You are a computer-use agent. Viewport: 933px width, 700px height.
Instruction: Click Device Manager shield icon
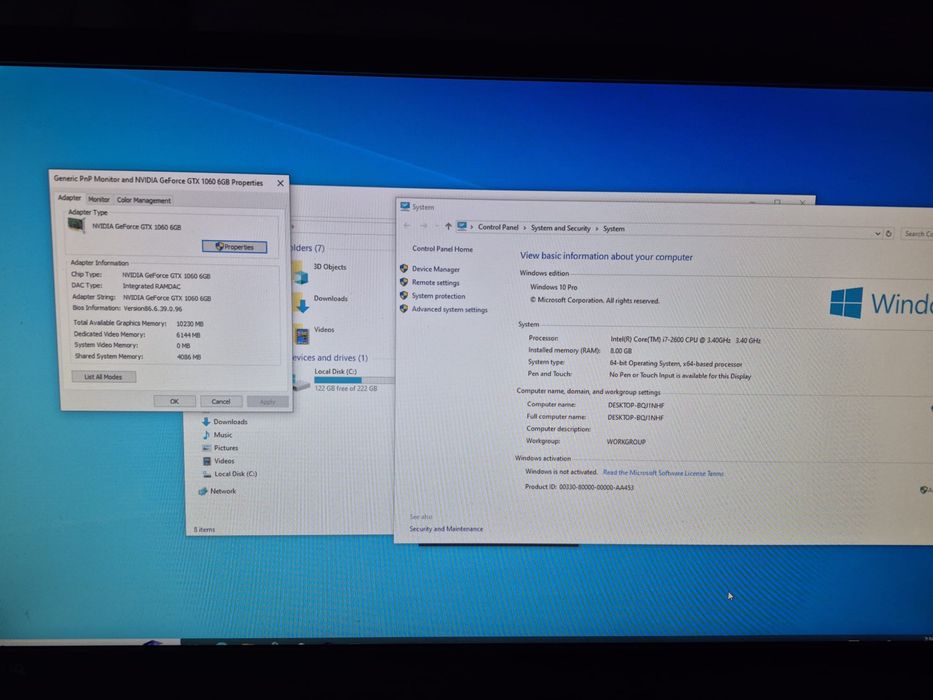click(404, 268)
